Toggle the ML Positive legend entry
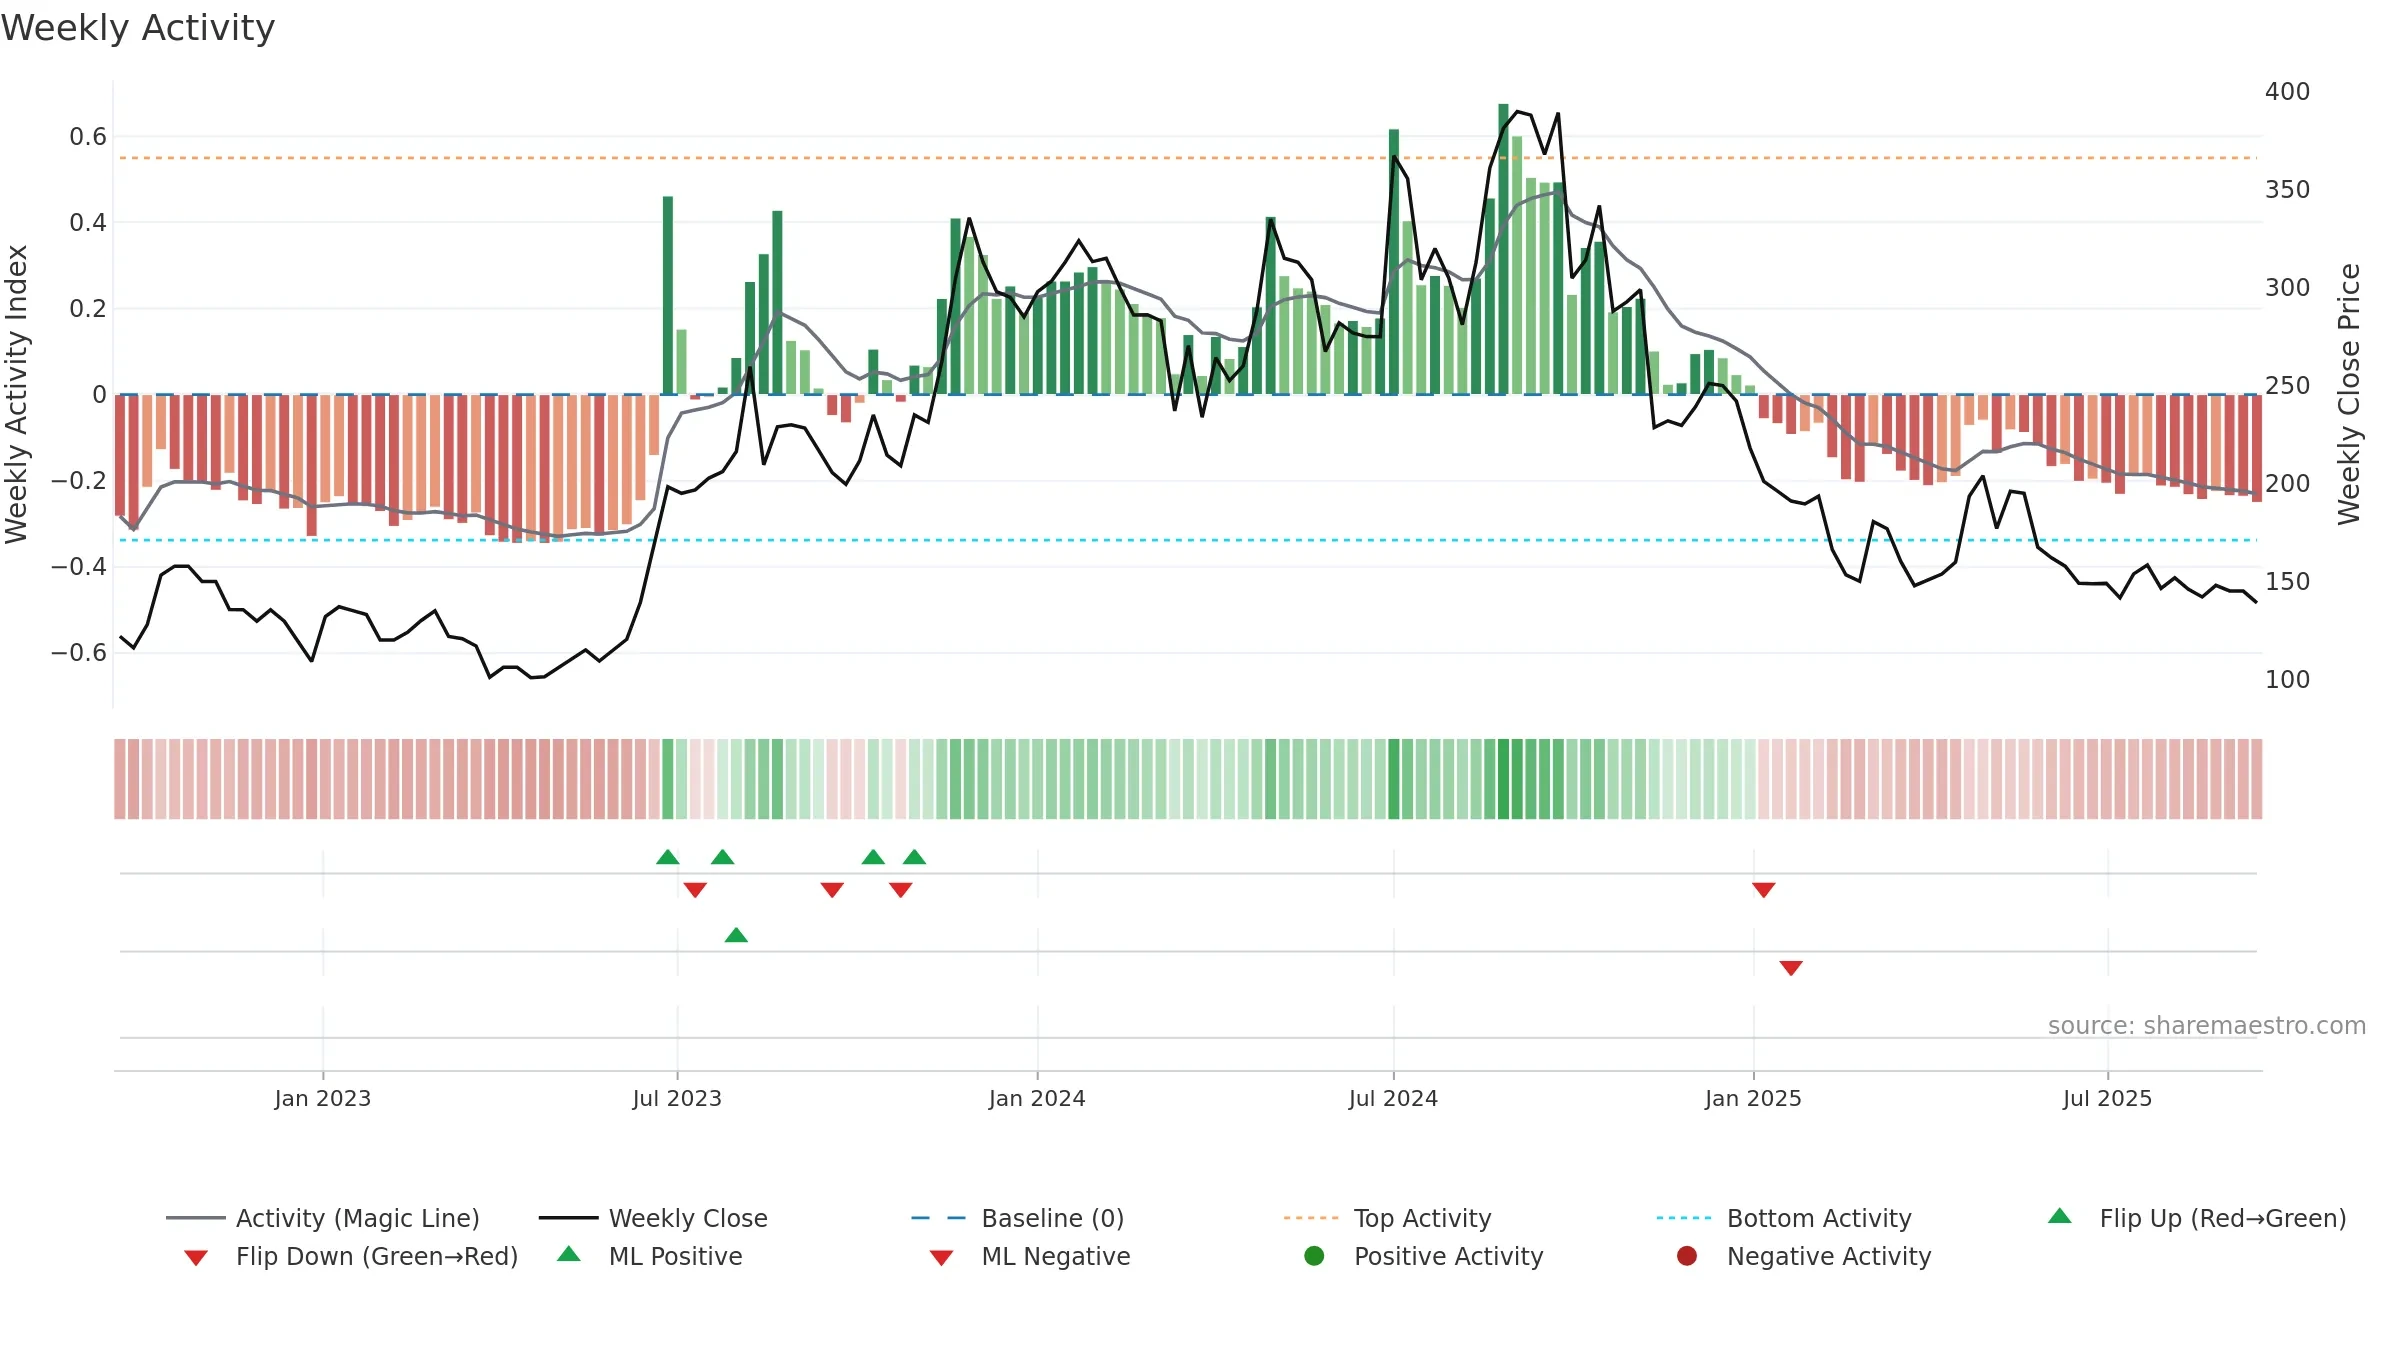Image resolution: width=2400 pixels, height=1350 pixels. pos(650,1256)
